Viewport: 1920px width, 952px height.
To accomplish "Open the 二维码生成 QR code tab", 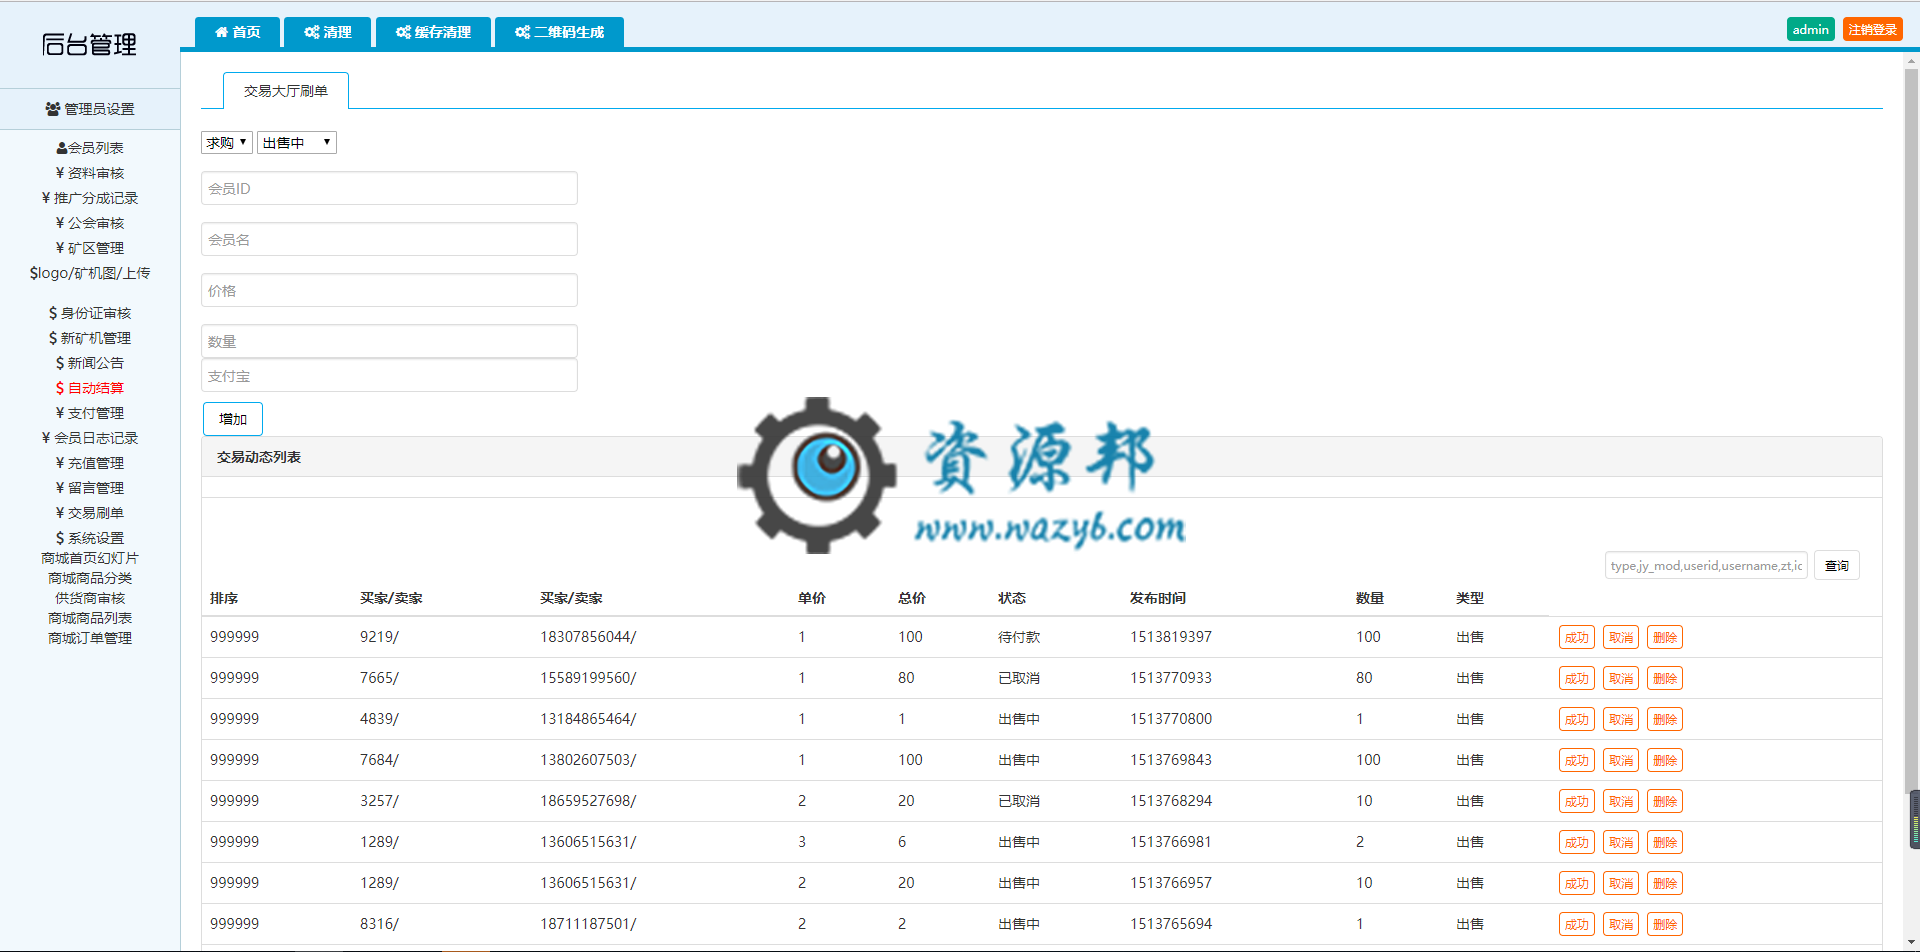I will point(559,32).
